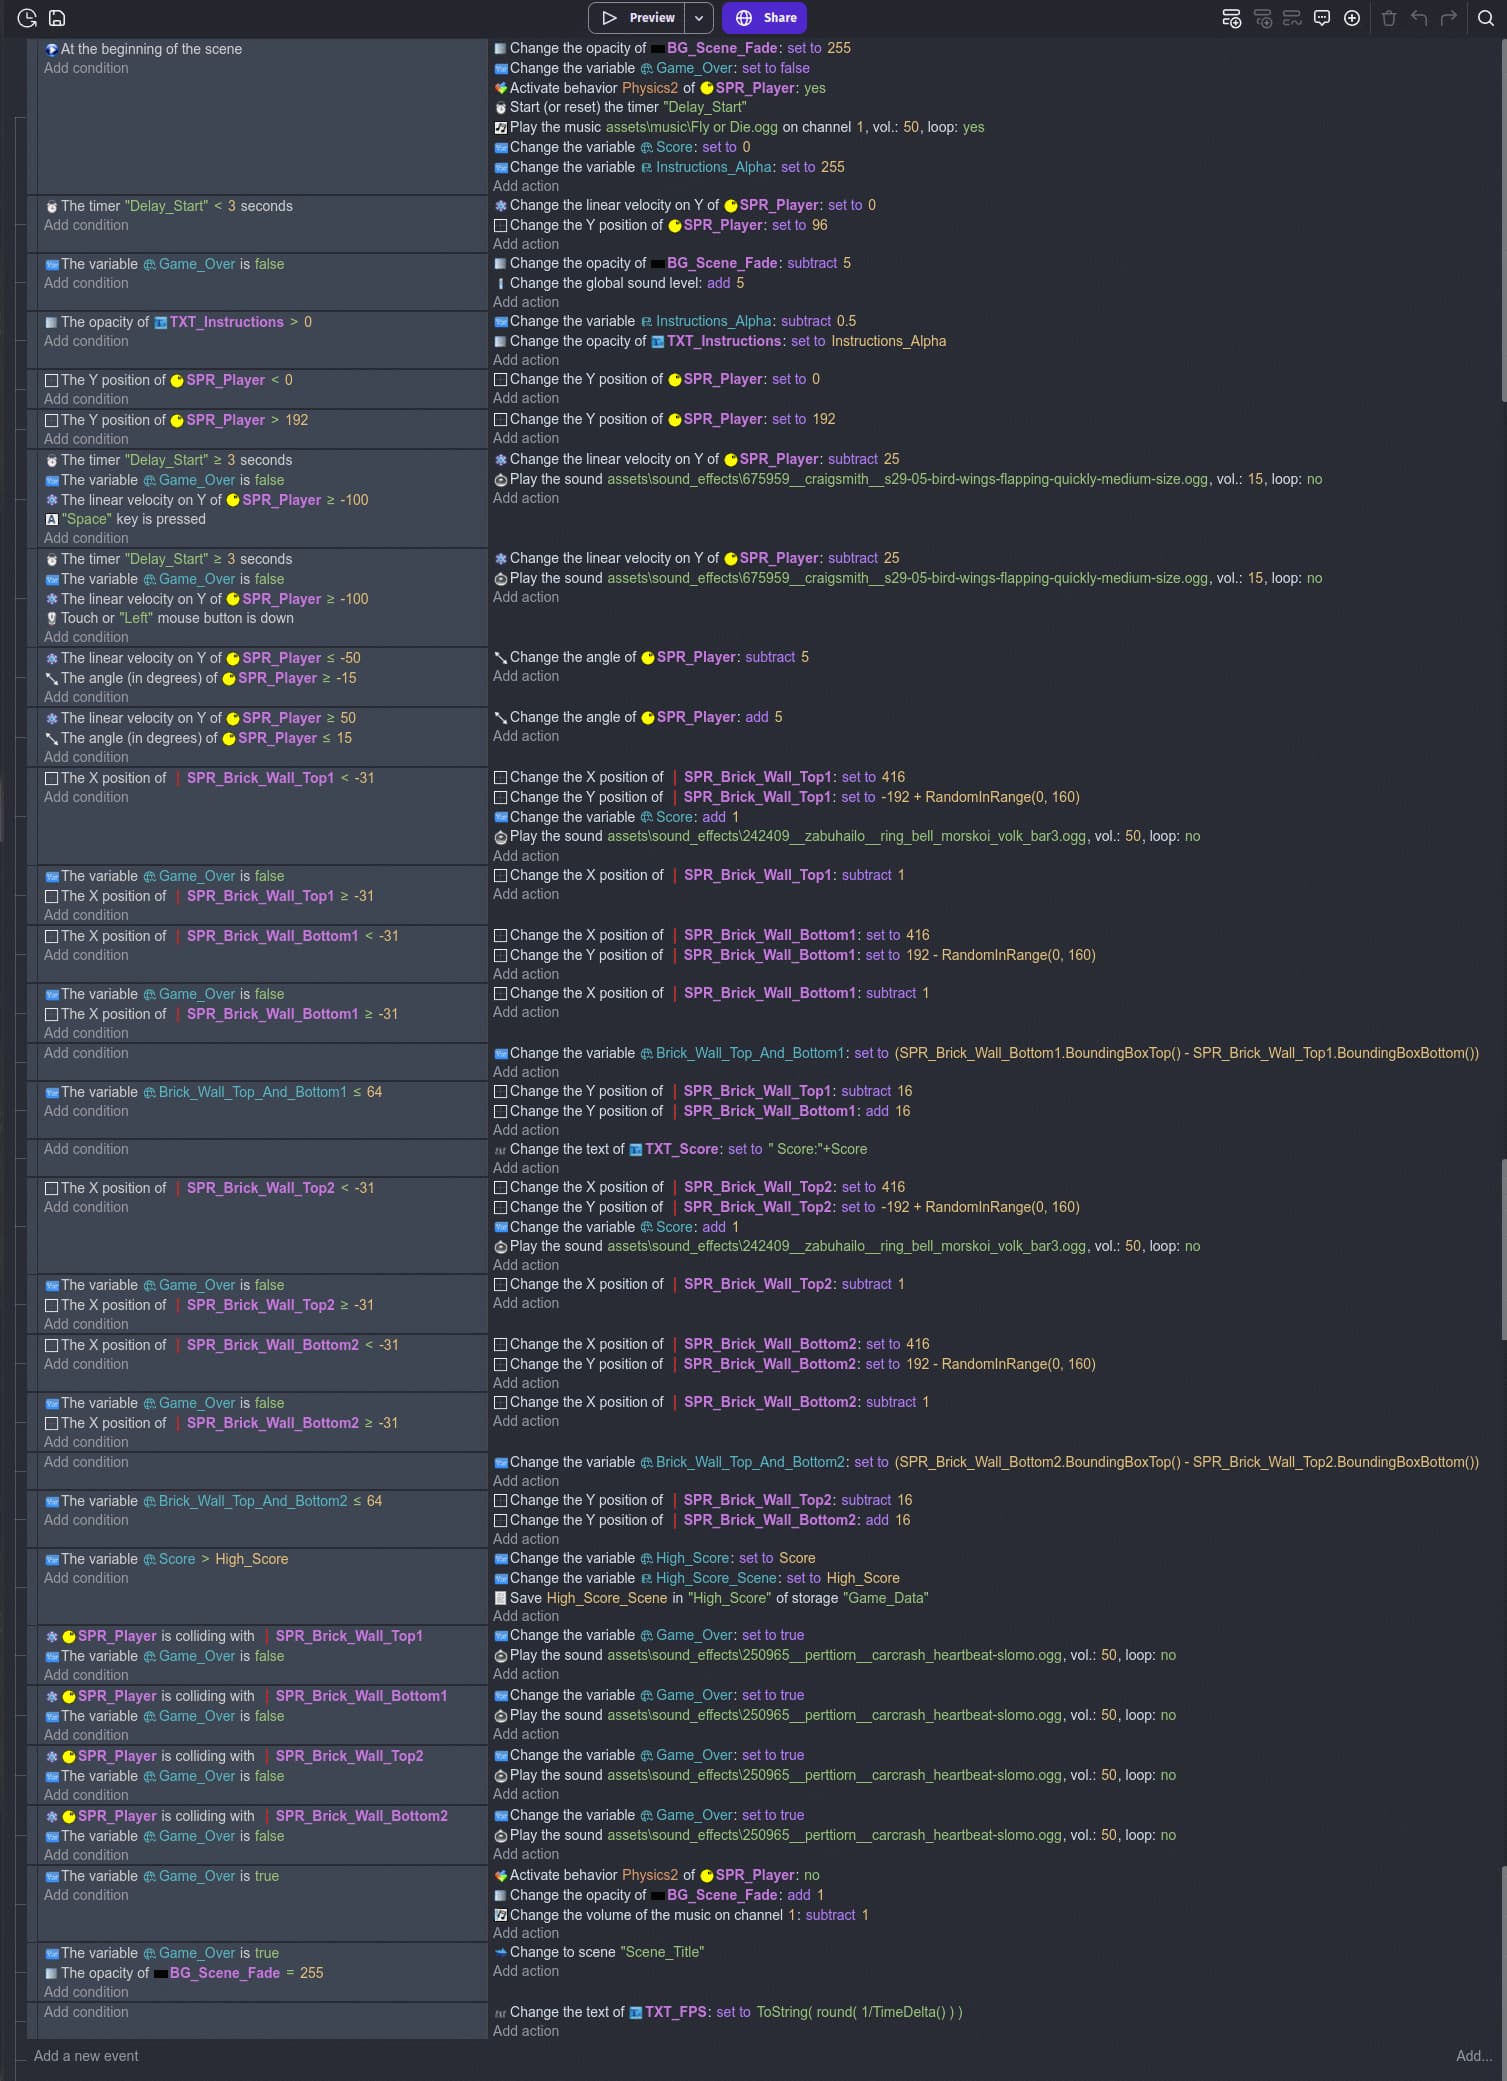
Task: Click the redo arrow icon
Action: pos(1449,18)
